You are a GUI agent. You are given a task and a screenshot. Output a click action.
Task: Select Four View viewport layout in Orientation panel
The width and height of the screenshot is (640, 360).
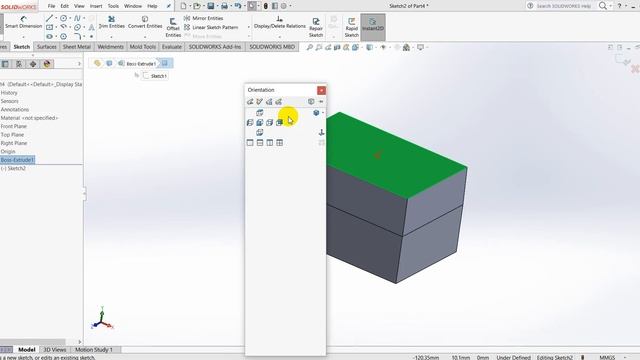coord(280,142)
